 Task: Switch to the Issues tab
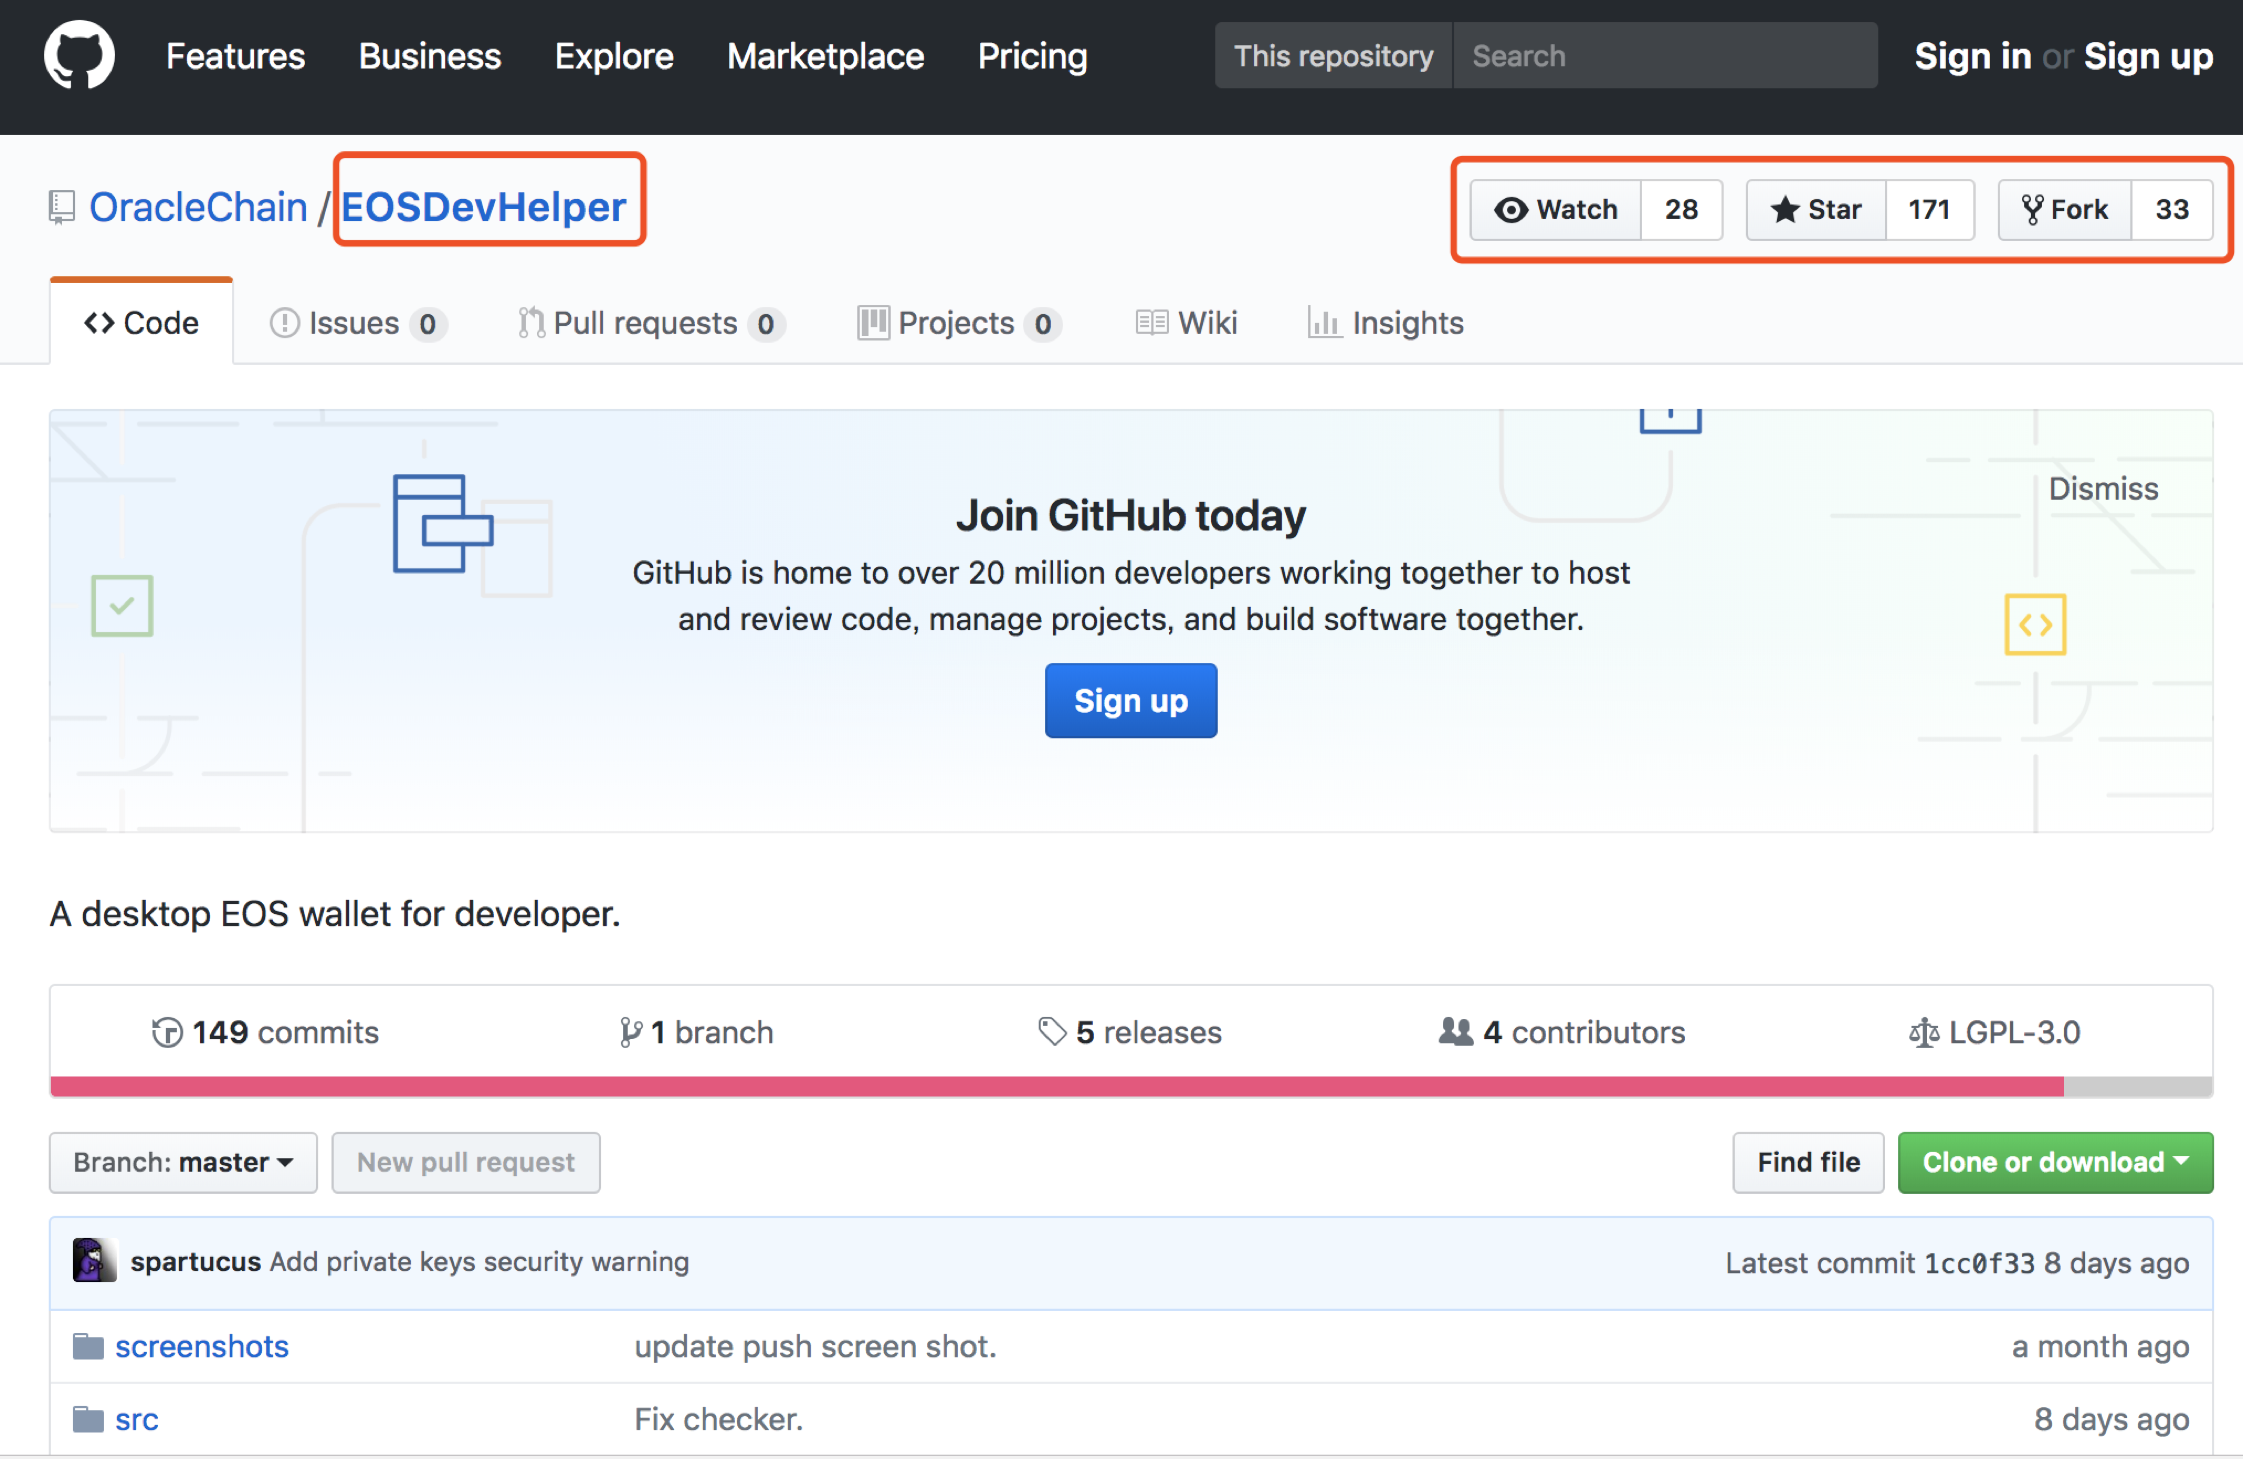click(x=353, y=323)
